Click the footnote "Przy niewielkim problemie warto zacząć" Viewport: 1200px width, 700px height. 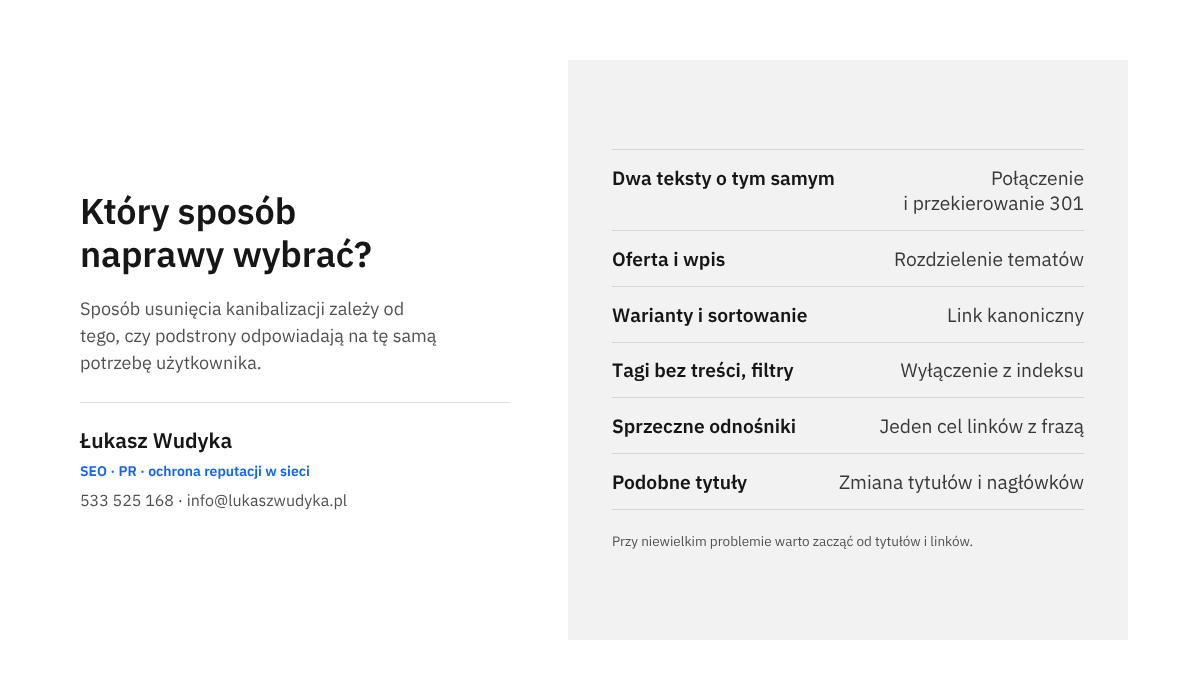(x=792, y=542)
